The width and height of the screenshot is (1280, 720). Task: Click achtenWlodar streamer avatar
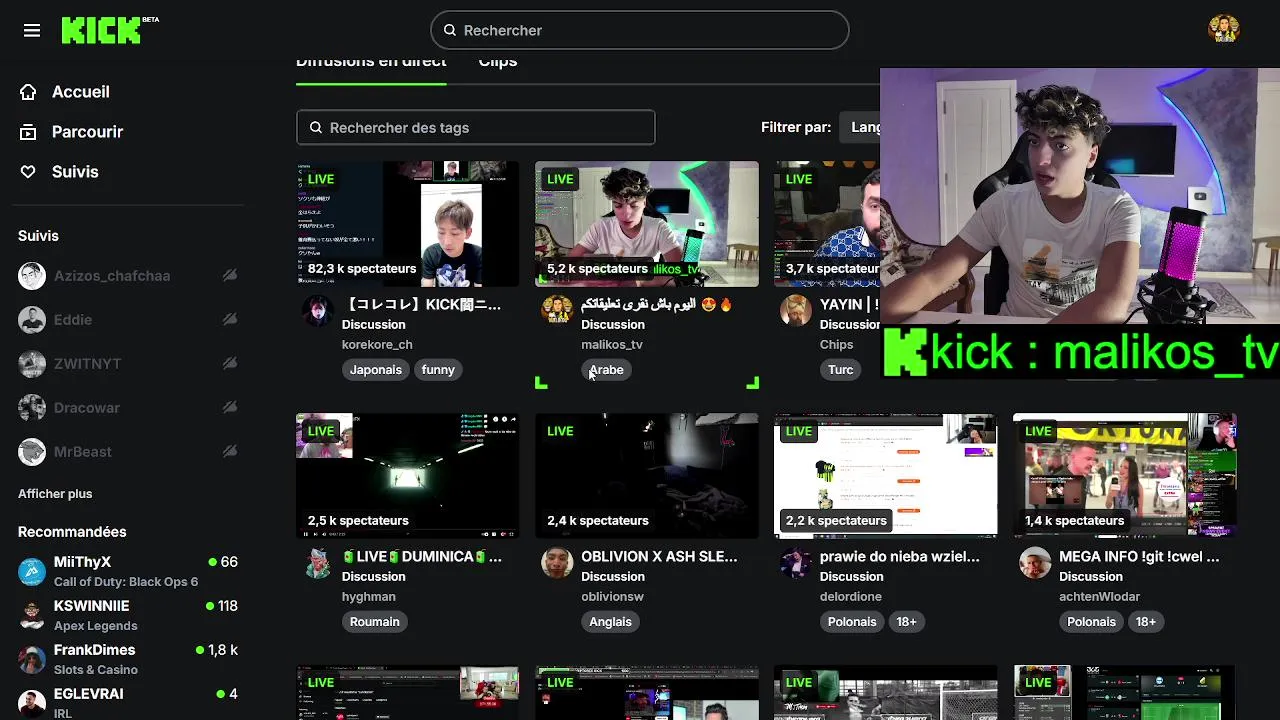click(1035, 562)
